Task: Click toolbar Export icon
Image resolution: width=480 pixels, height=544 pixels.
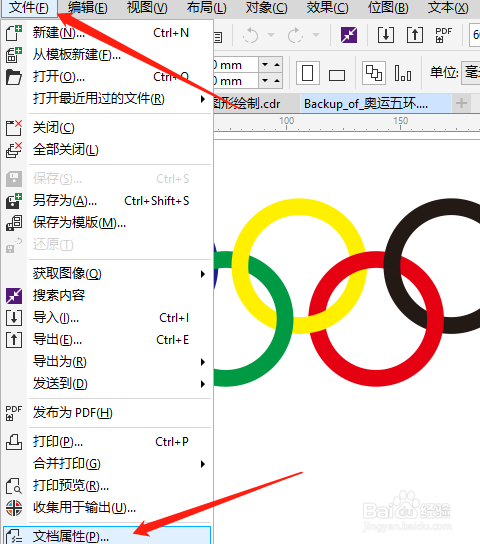Action: 415,35
